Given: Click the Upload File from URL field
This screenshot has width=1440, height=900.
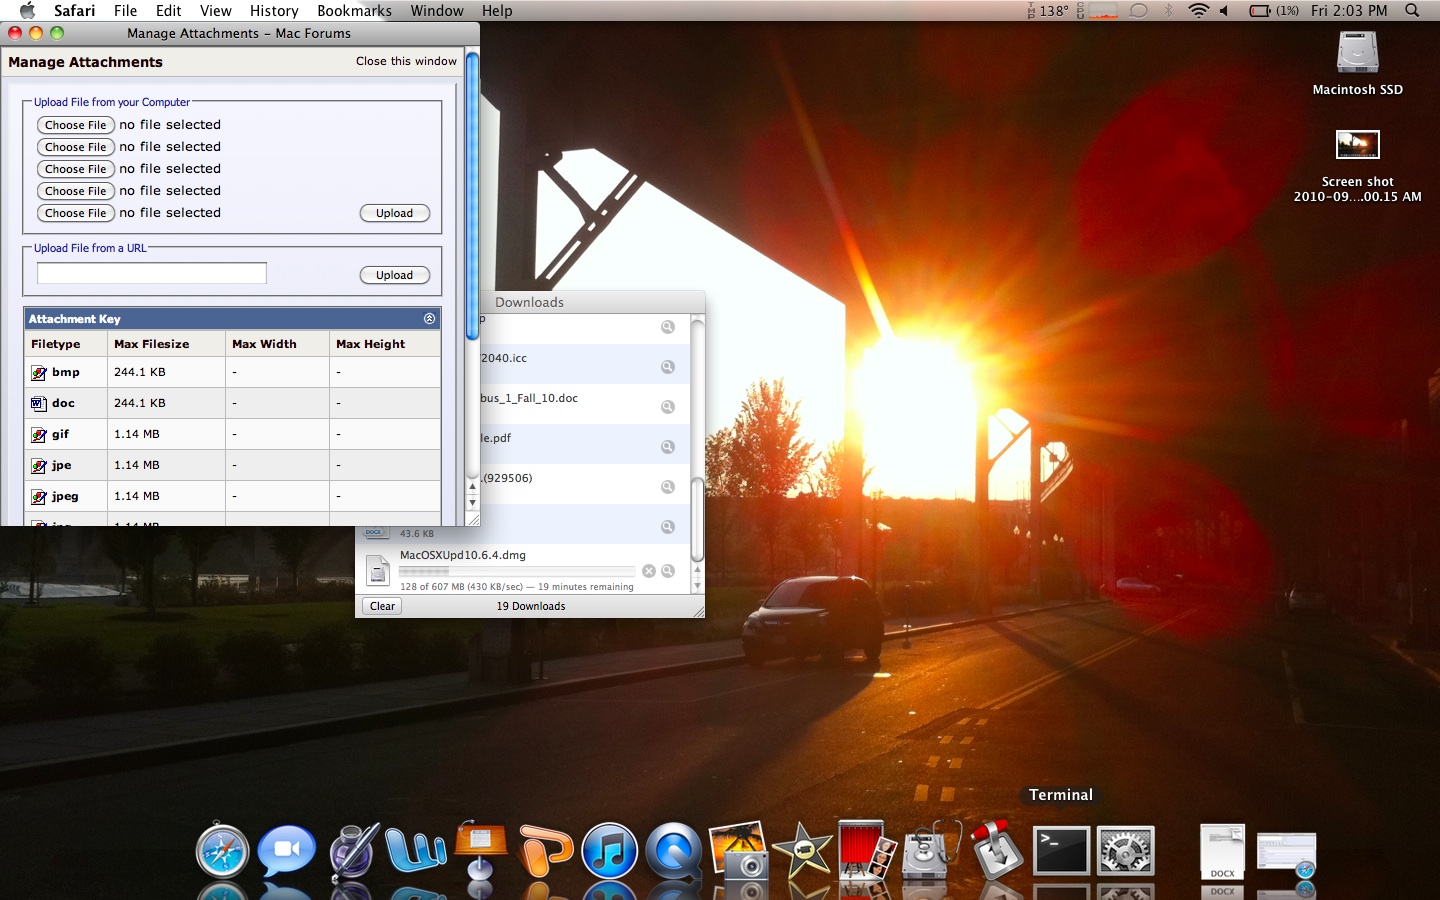Looking at the screenshot, I should point(152,273).
